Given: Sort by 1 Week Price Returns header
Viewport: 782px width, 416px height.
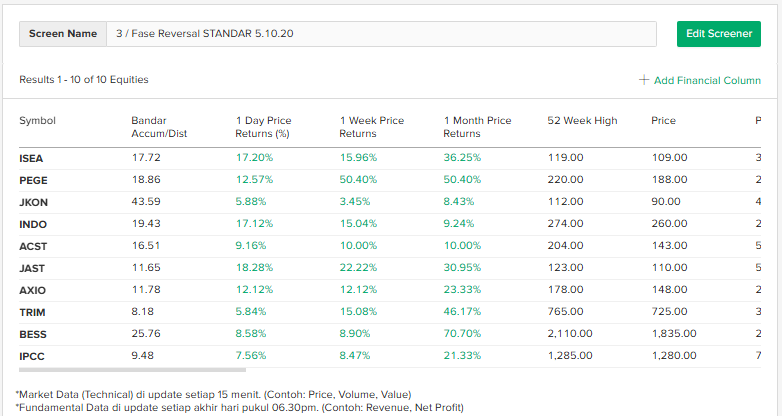Looking at the screenshot, I should 371,127.
